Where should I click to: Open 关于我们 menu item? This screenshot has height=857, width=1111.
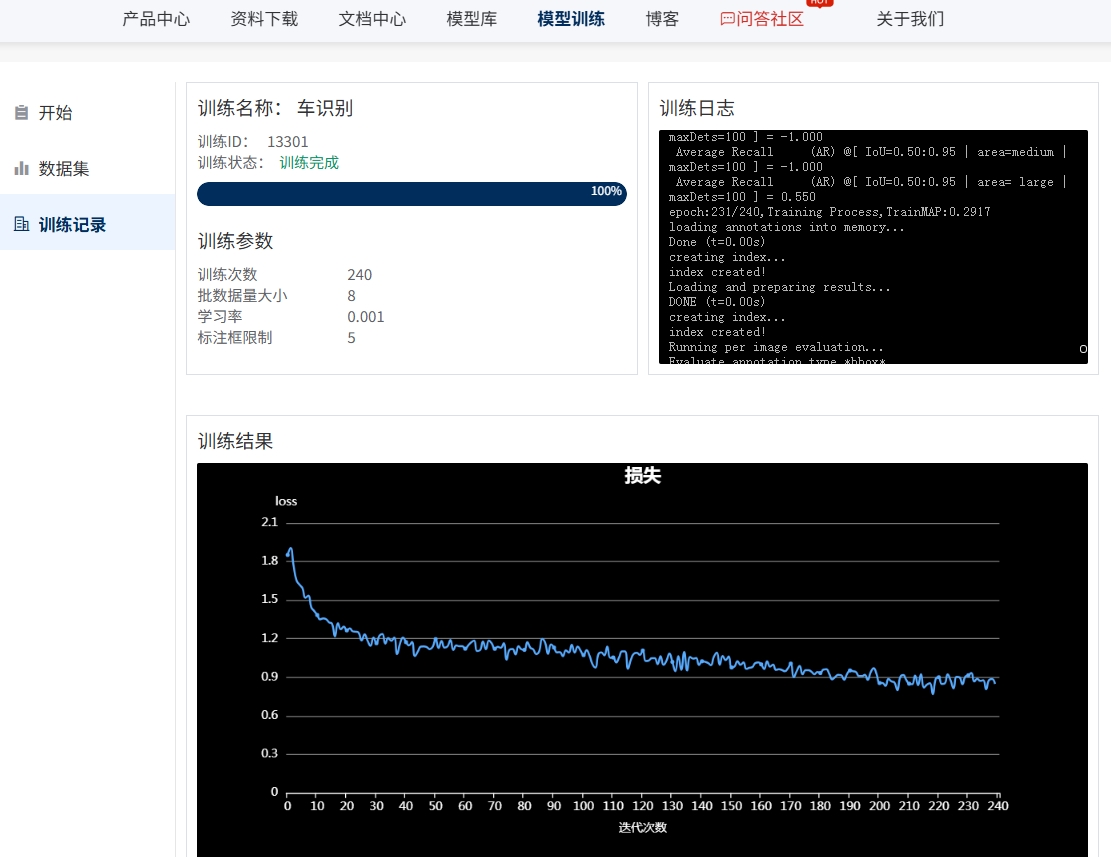point(910,19)
